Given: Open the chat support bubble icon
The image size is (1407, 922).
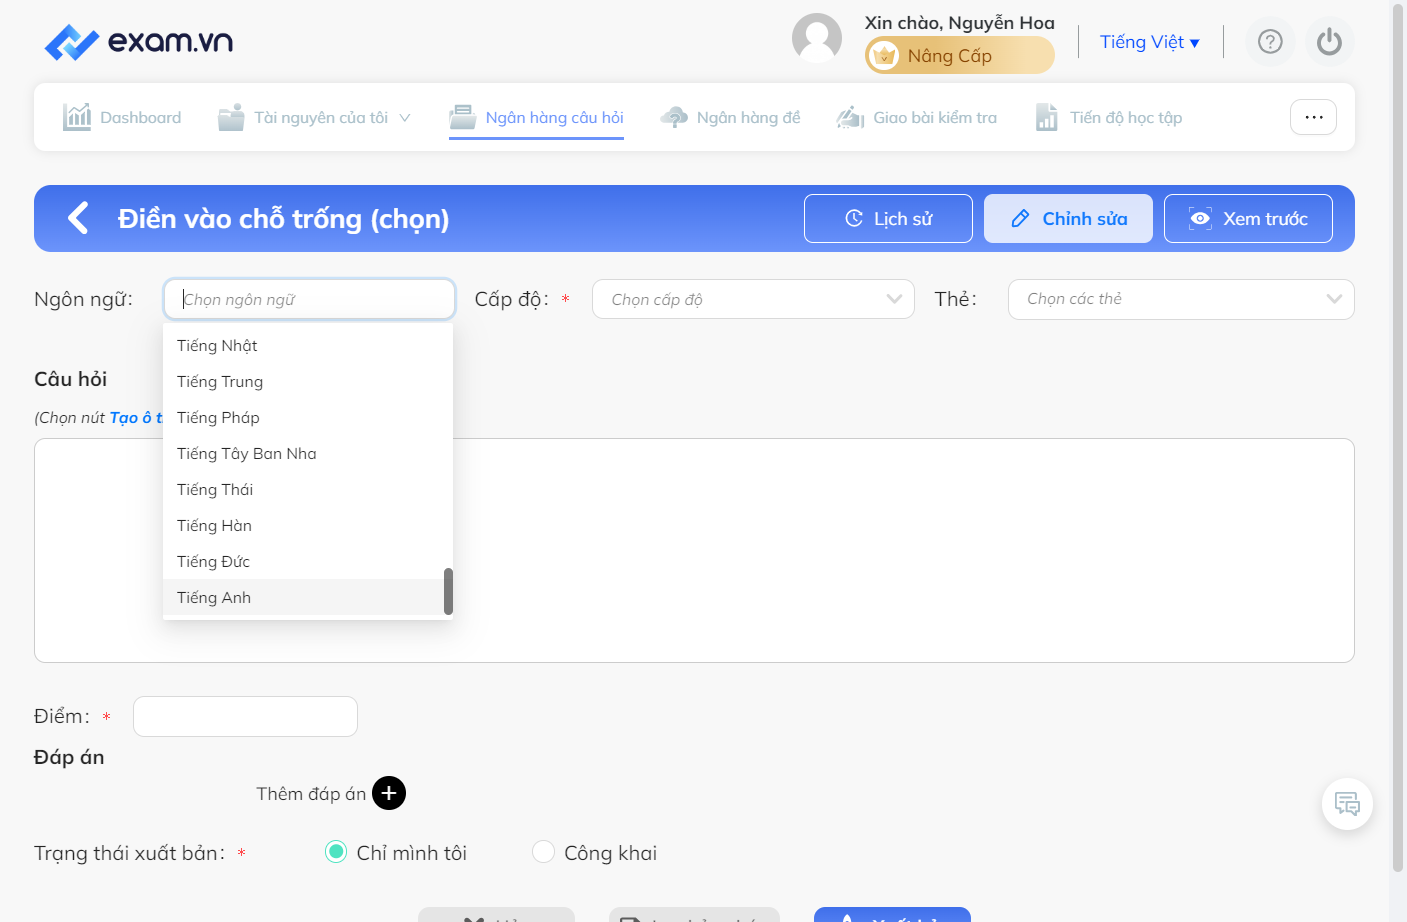Looking at the screenshot, I should coord(1347,804).
